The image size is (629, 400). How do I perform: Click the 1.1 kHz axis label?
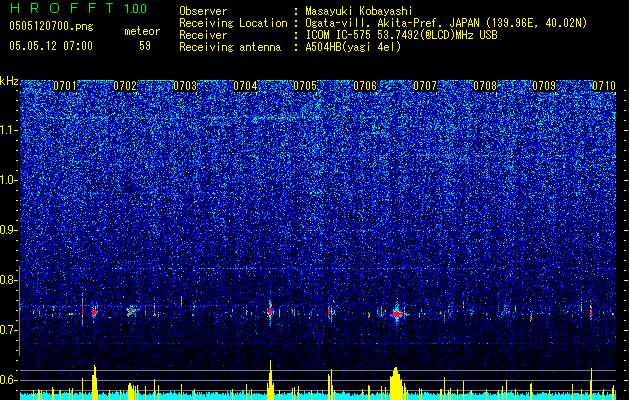click(x=8, y=130)
